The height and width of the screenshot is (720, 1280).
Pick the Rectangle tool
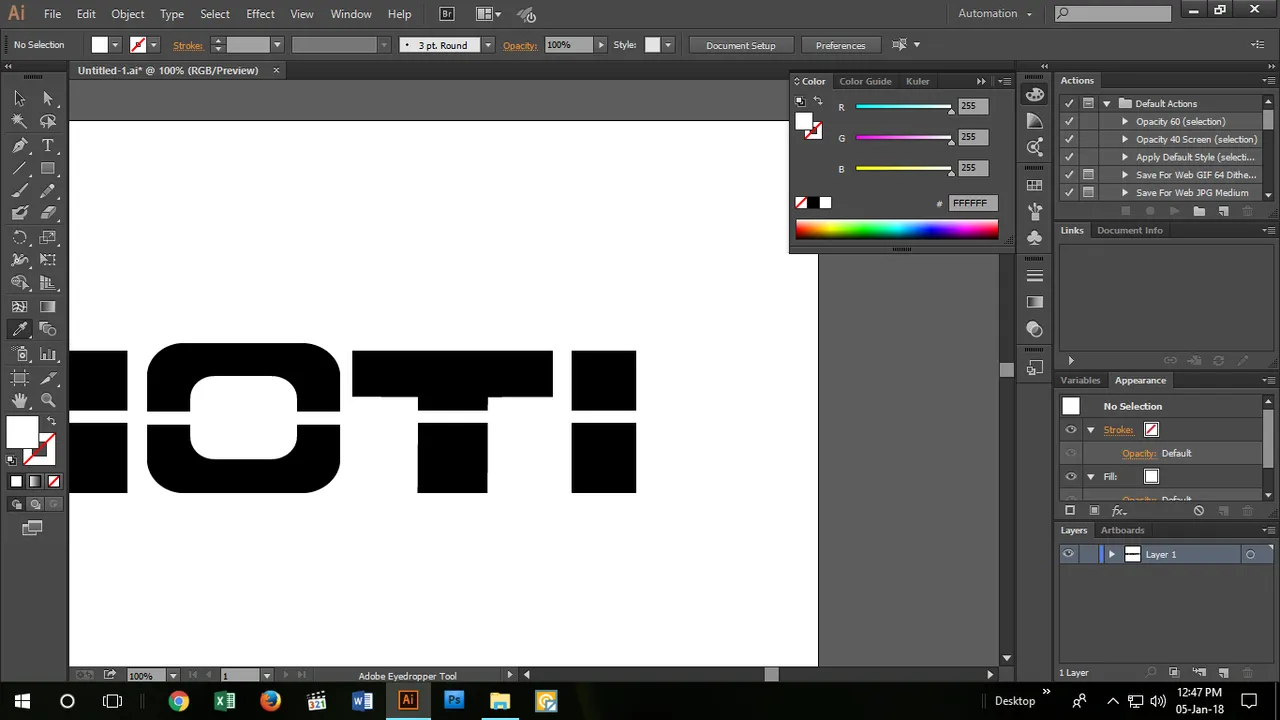[48, 169]
